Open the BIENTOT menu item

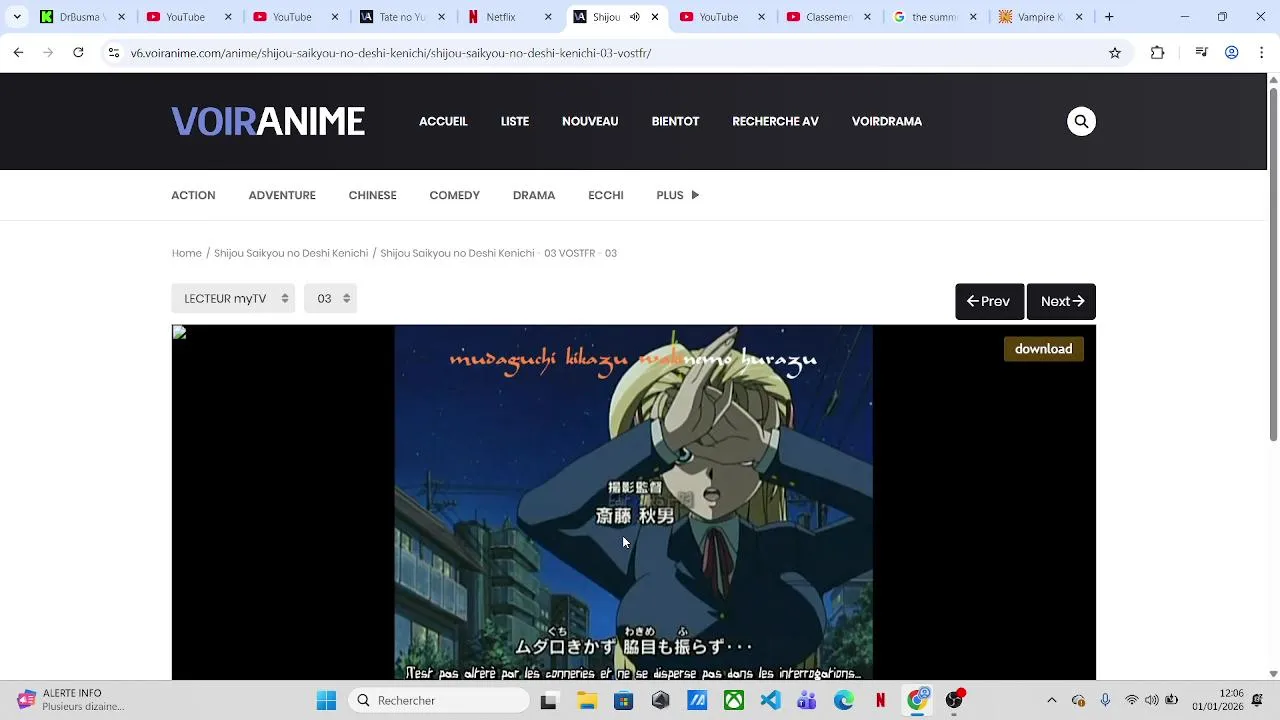pyautogui.click(x=675, y=121)
